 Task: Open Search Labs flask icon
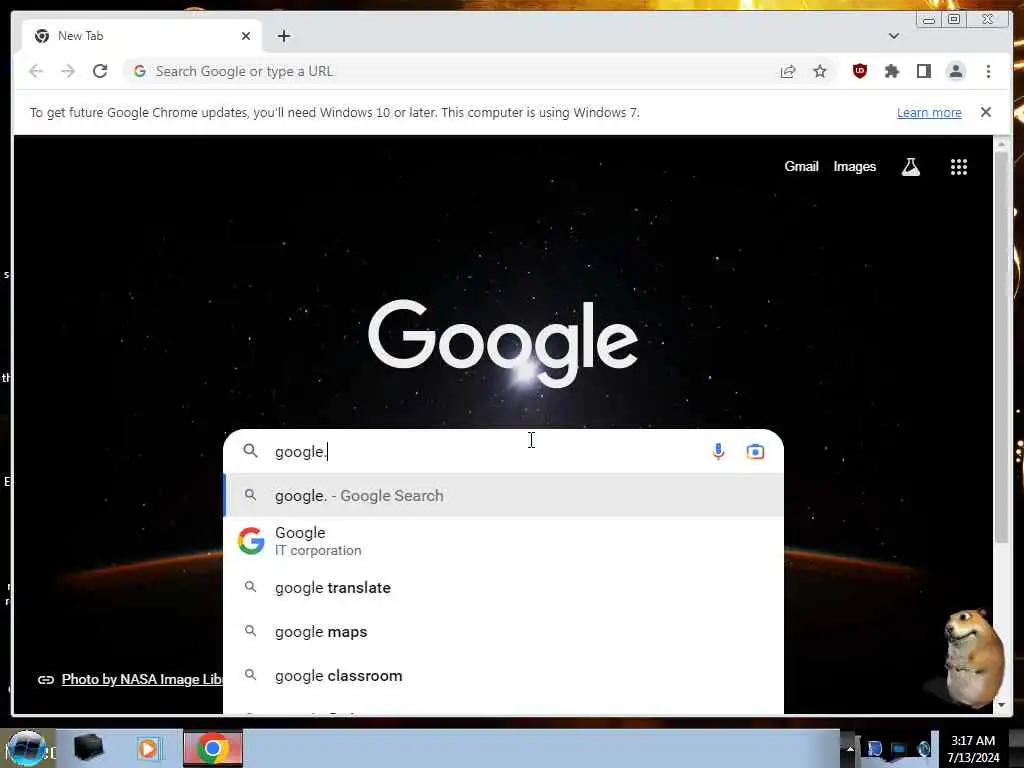click(x=910, y=167)
